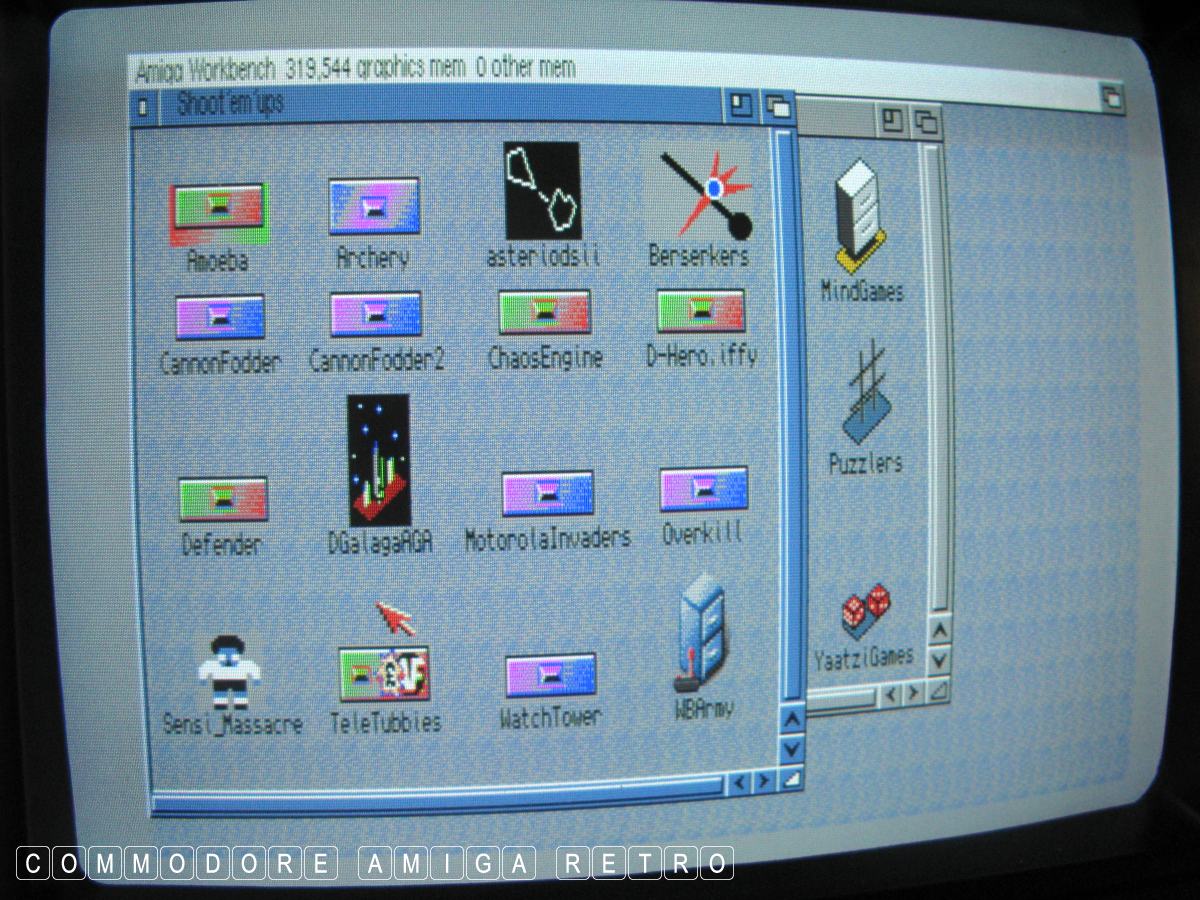Click the Shoot'em'ups right scroll arrow
1200x900 pixels.
tap(764, 780)
